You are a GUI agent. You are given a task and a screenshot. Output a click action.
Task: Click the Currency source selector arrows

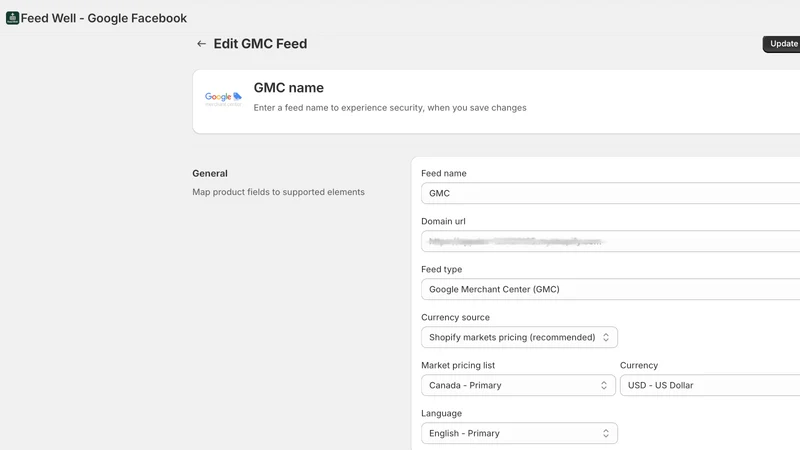(606, 337)
